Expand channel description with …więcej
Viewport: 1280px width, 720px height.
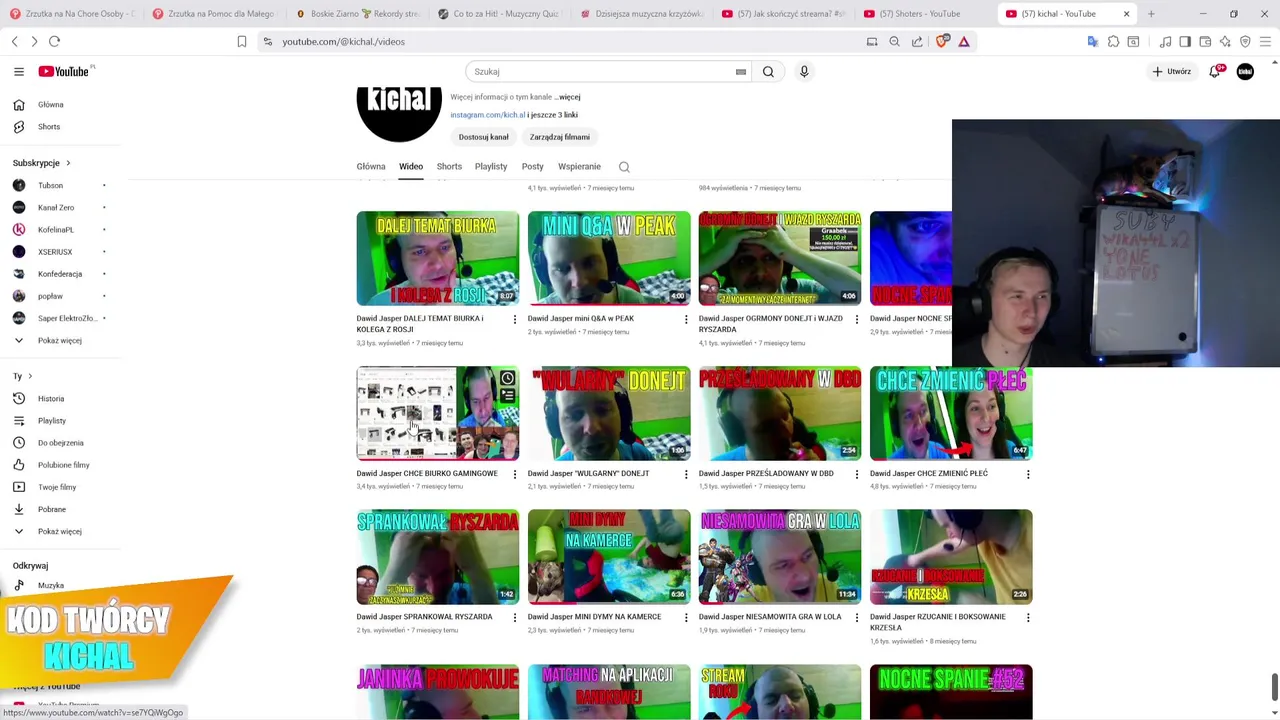tap(567, 97)
